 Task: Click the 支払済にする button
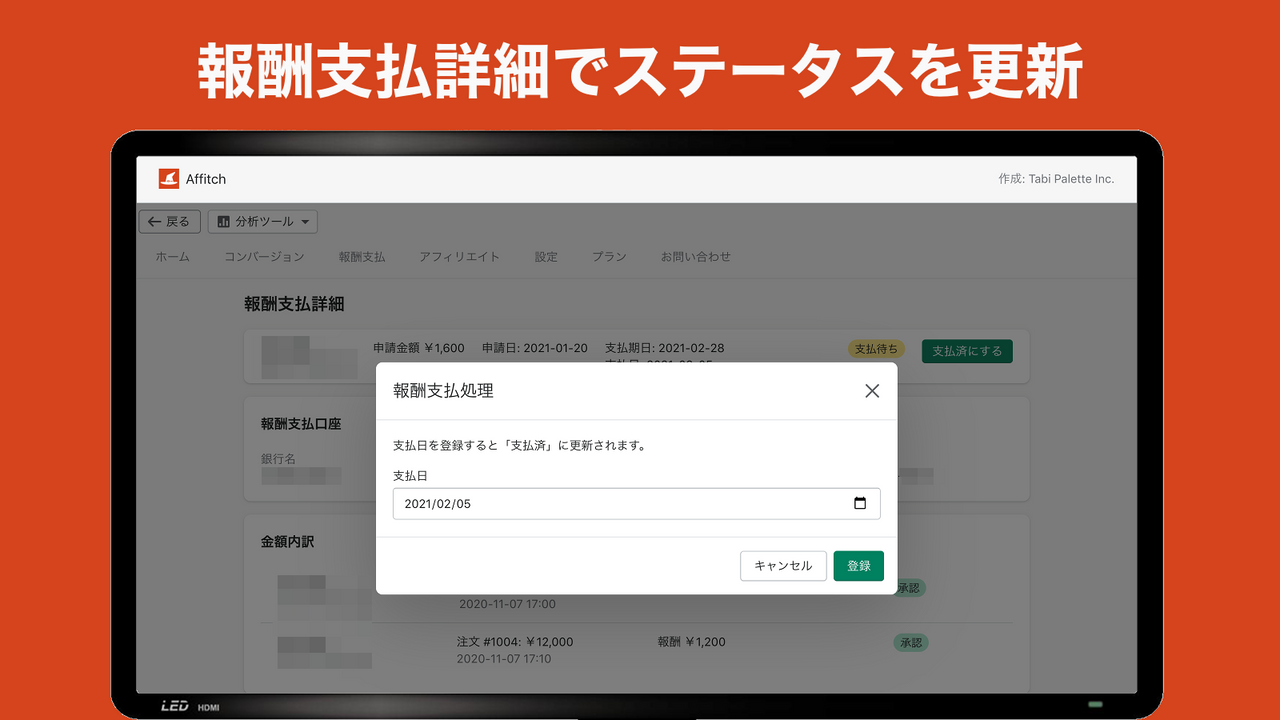point(966,351)
